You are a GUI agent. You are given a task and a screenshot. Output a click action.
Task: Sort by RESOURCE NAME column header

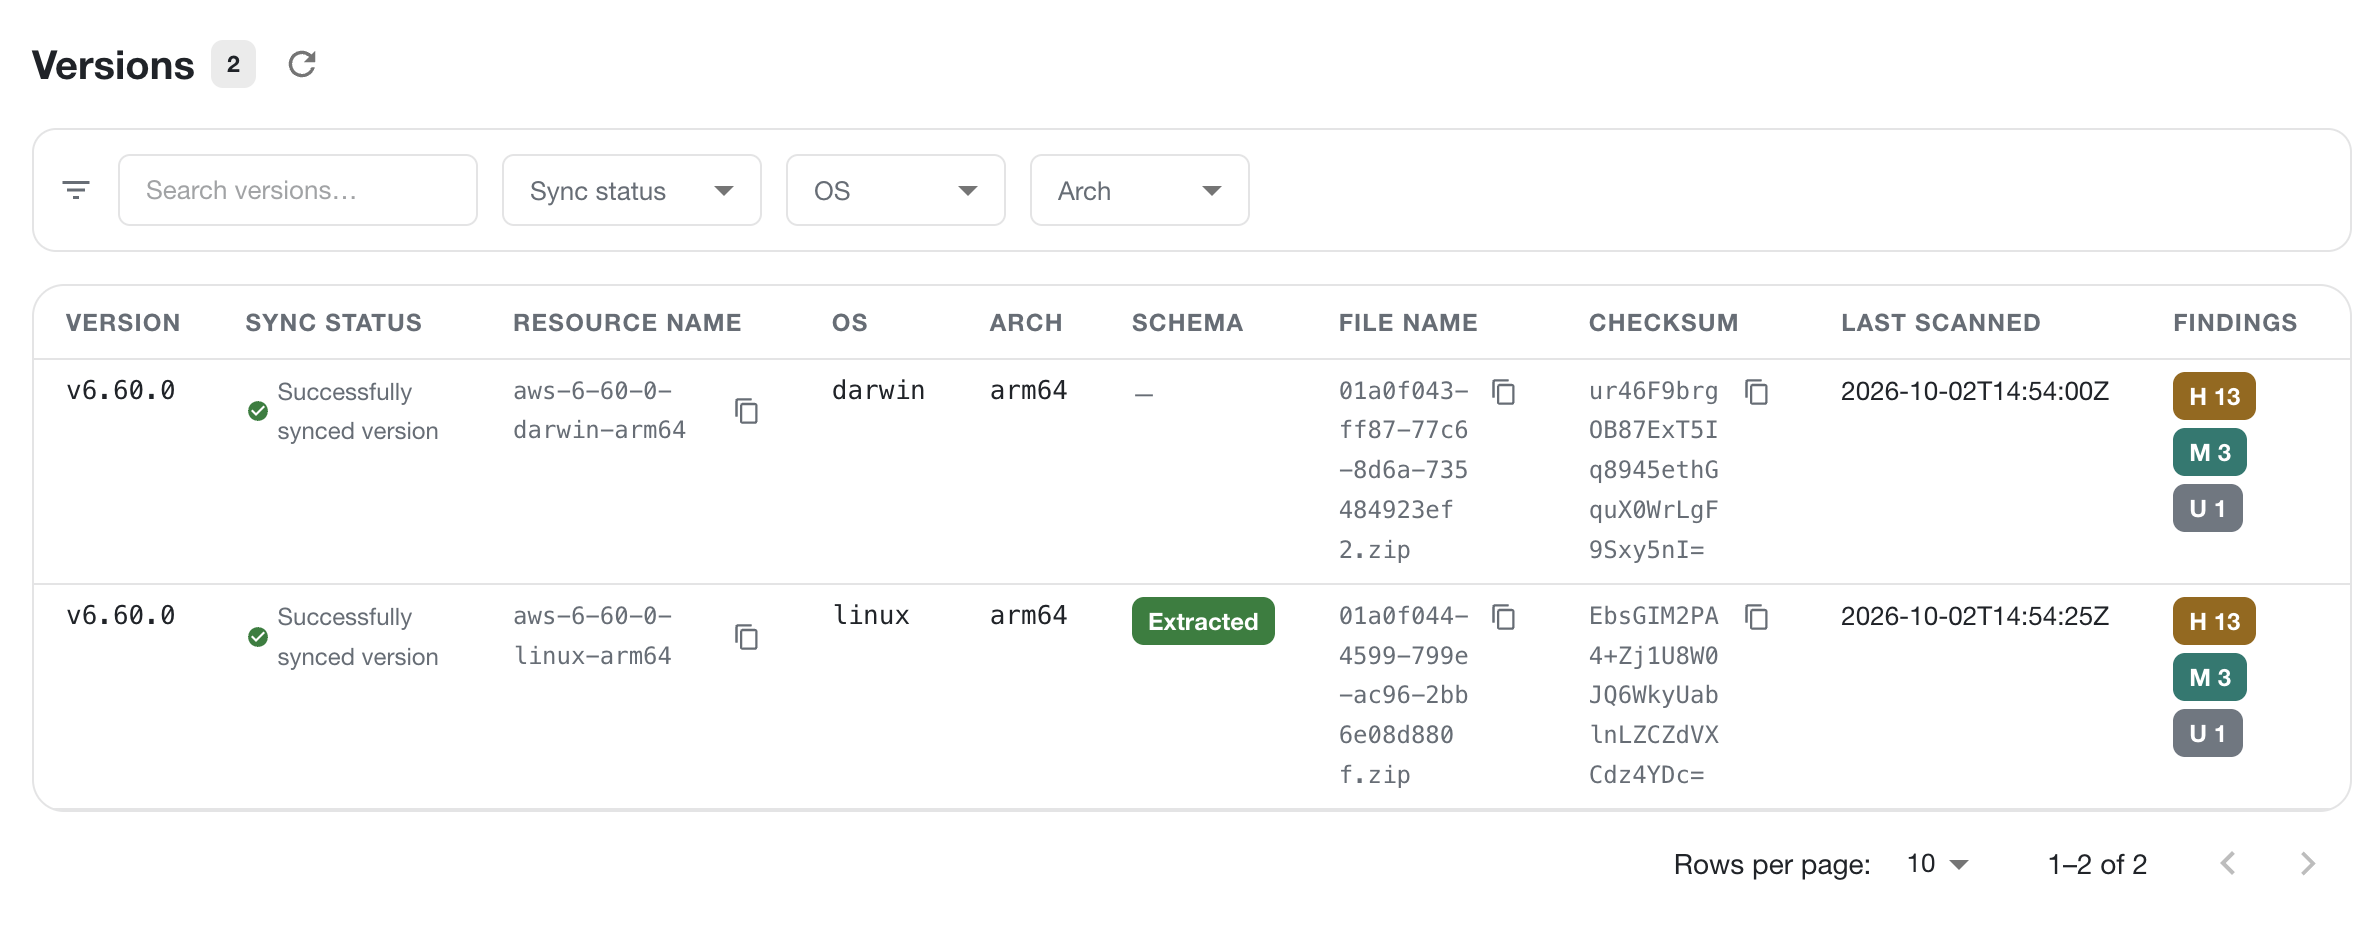(x=627, y=323)
